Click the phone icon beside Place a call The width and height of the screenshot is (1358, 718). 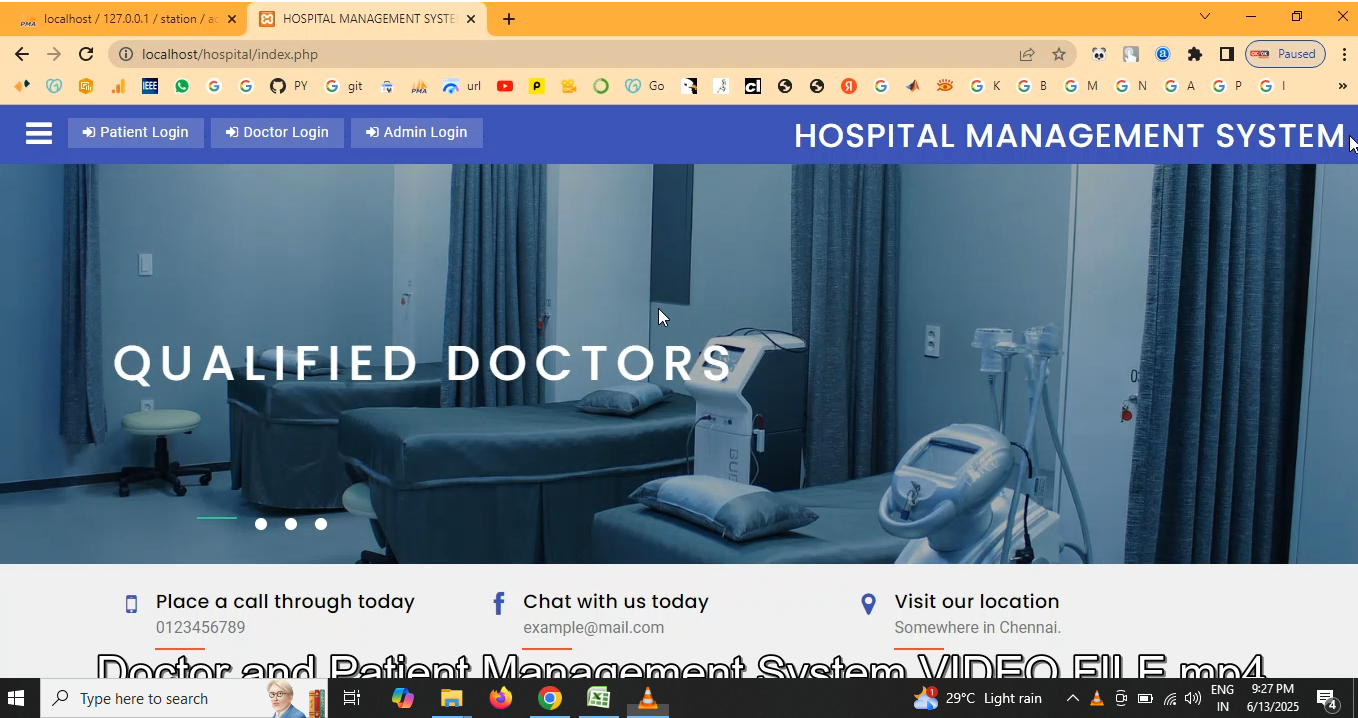pyautogui.click(x=131, y=604)
